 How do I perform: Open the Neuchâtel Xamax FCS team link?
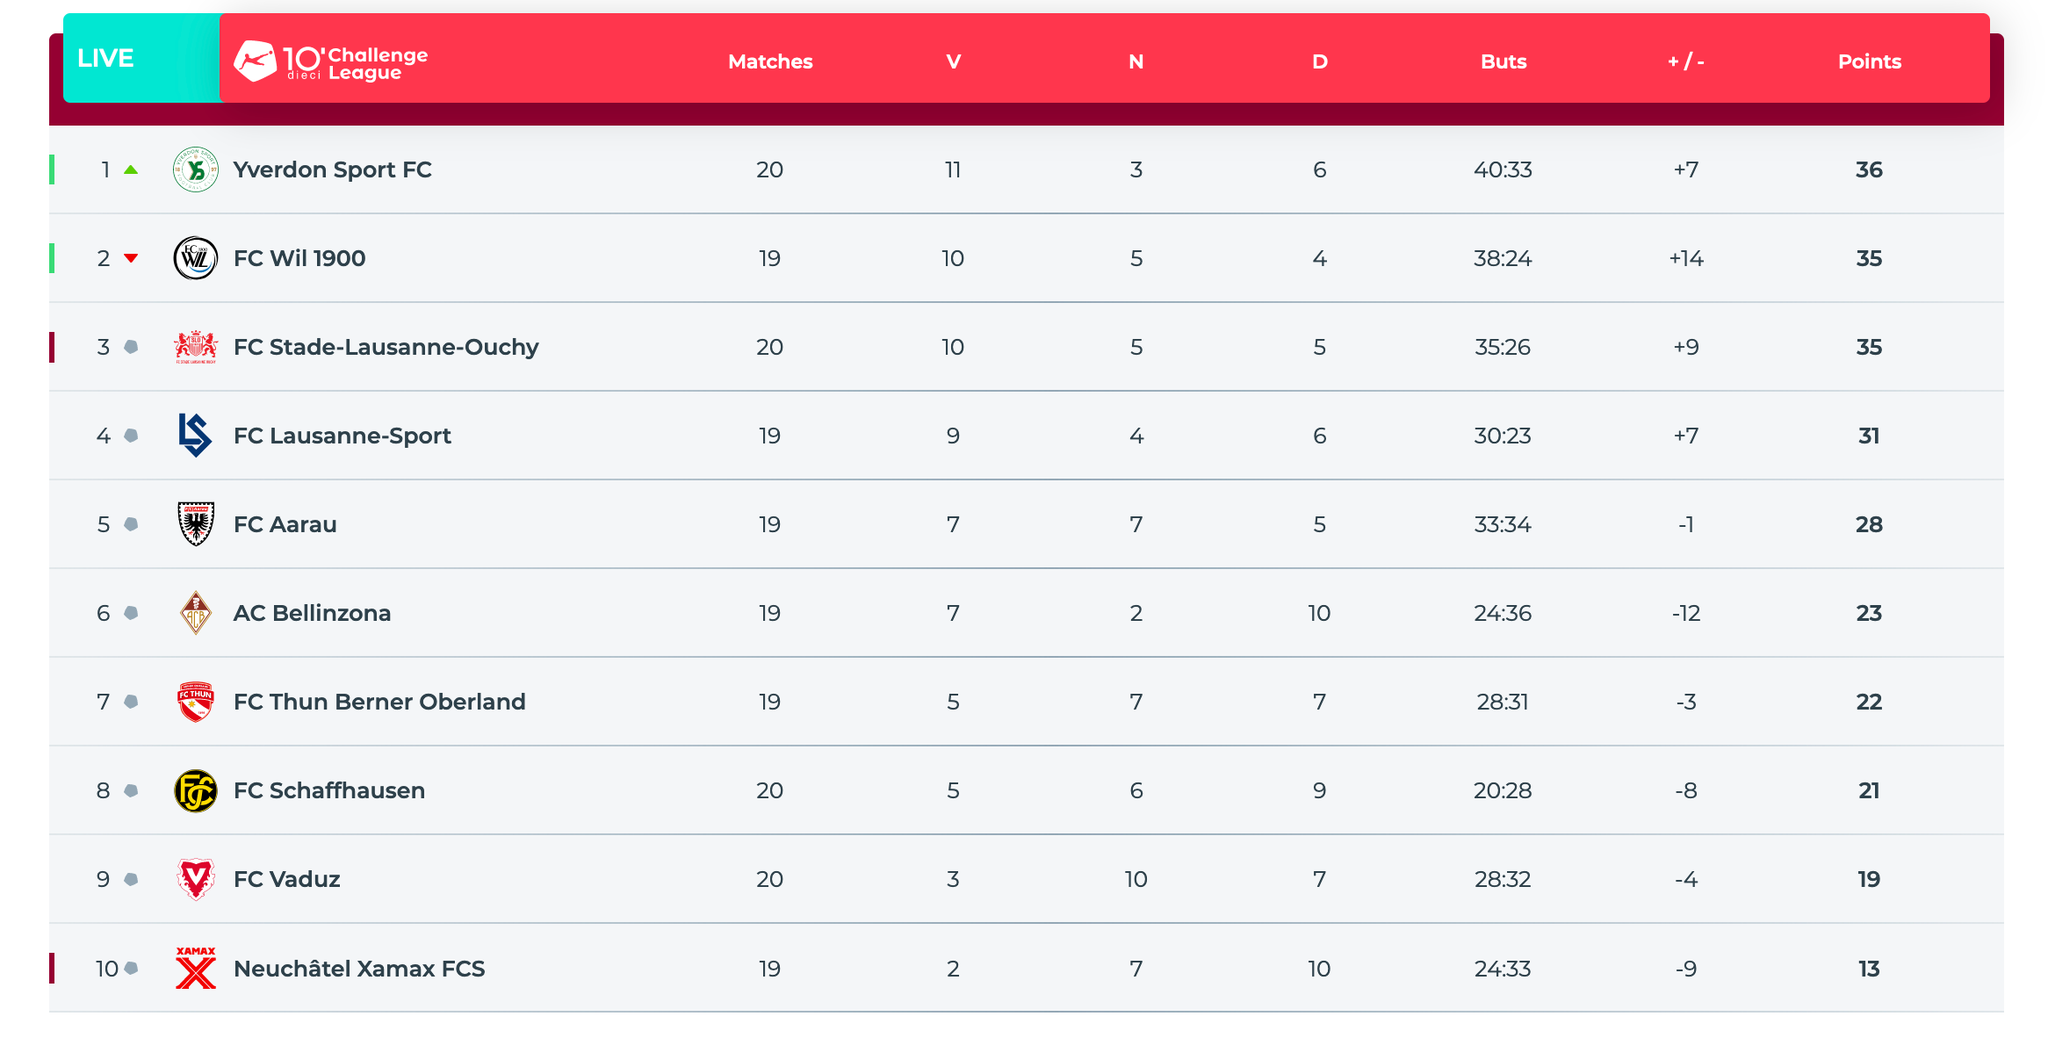[x=359, y=969]
